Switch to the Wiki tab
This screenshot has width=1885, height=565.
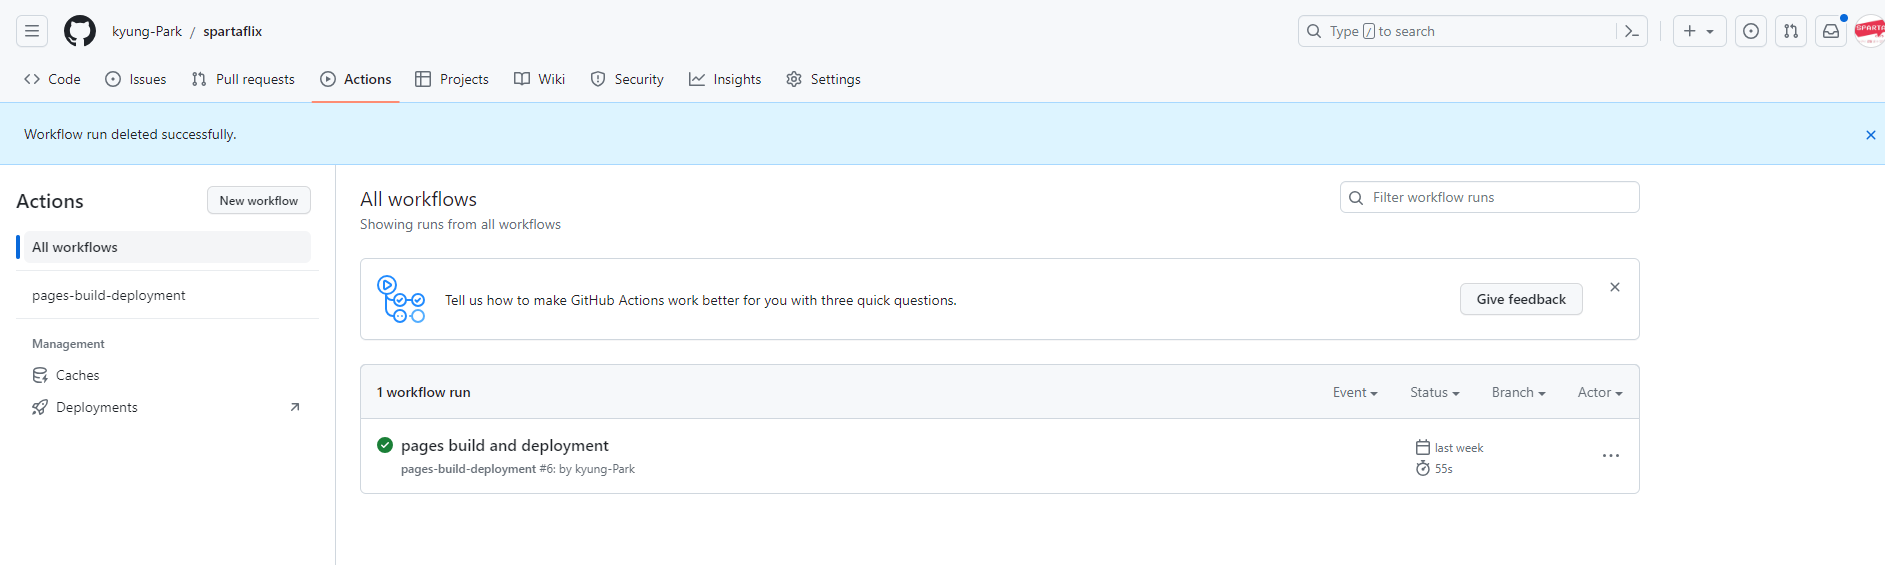[x=539, y=79]
